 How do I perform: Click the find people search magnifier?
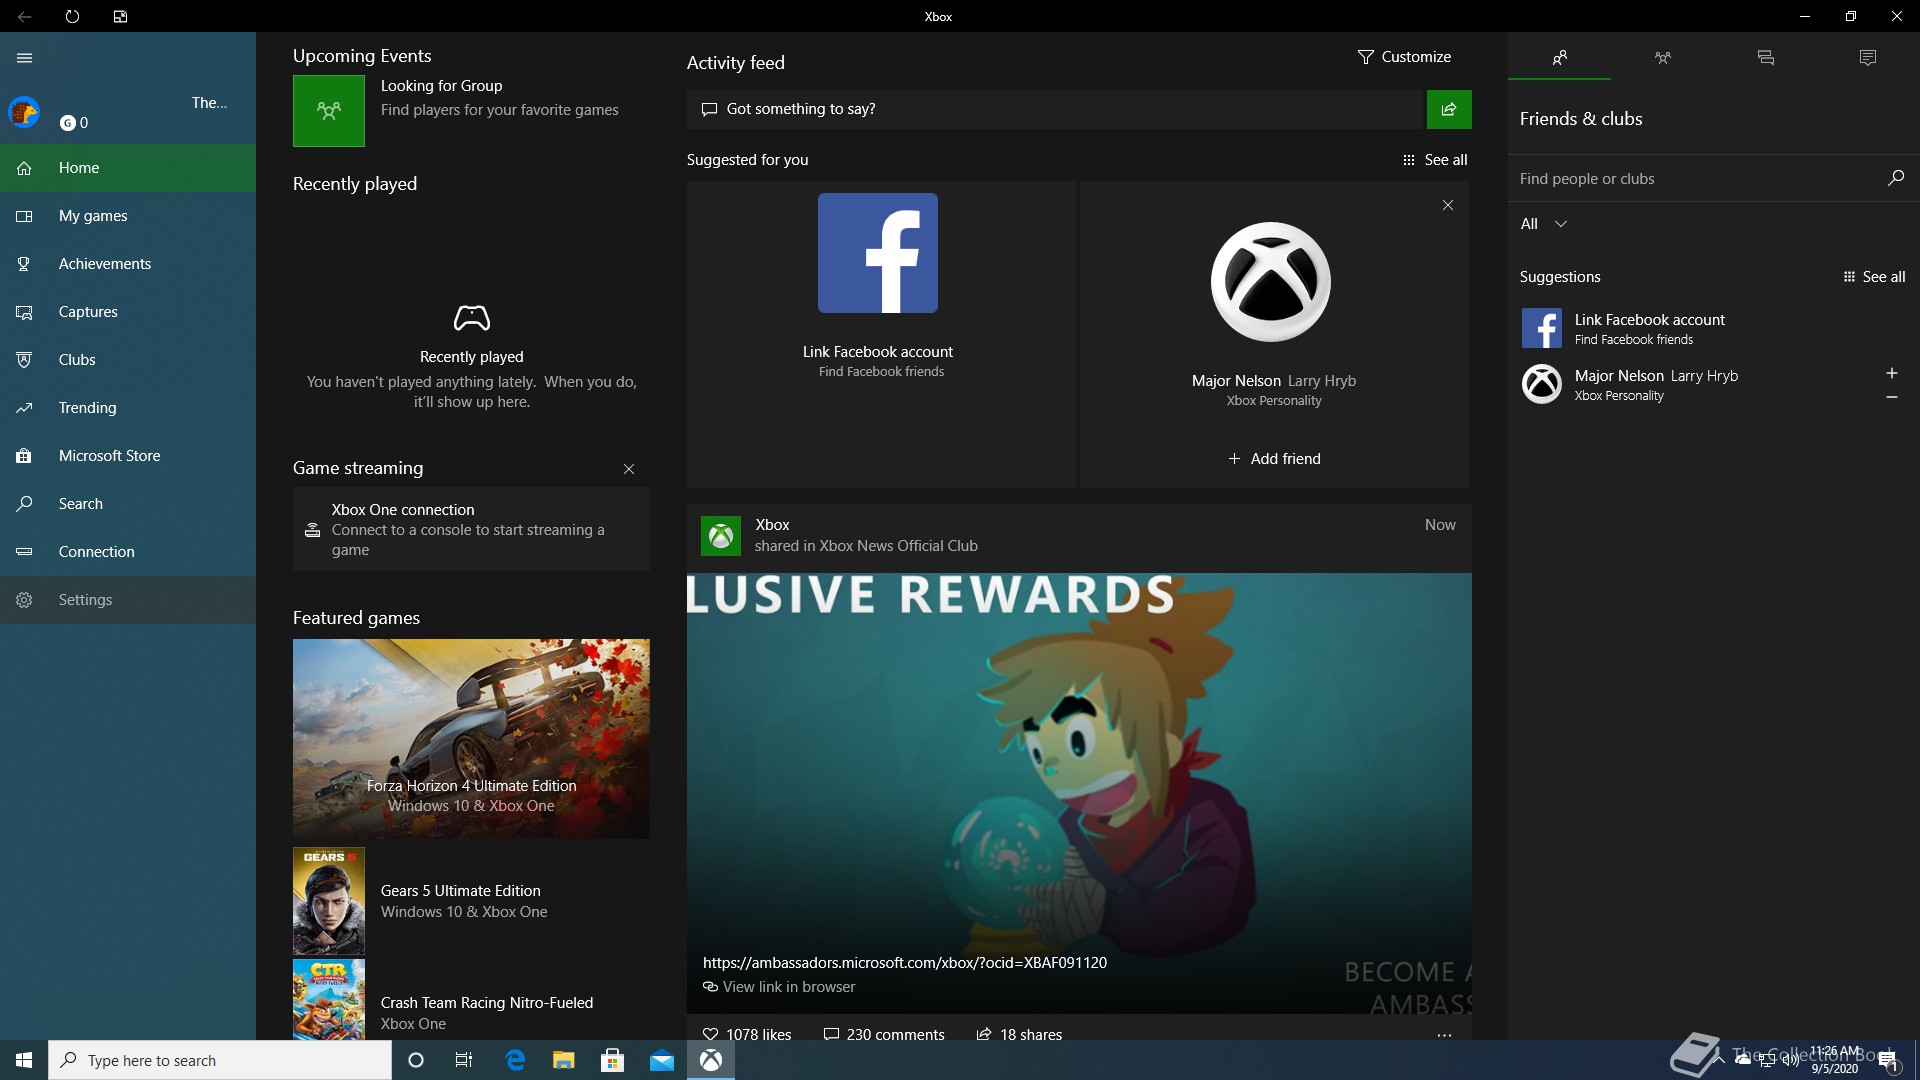1895,178
